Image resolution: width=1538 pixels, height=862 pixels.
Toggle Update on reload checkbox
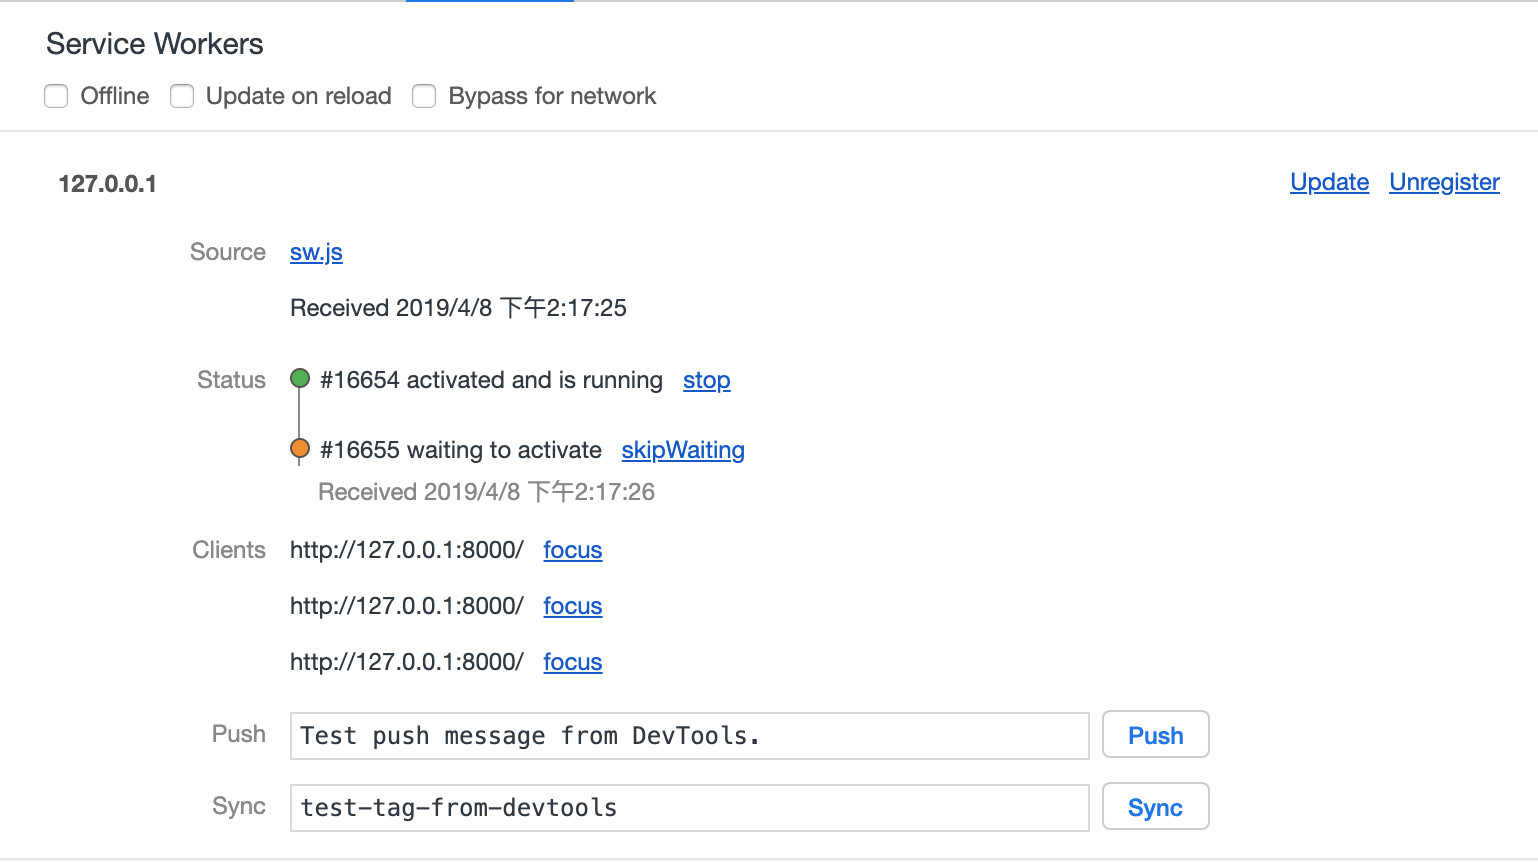coord(182,96)
